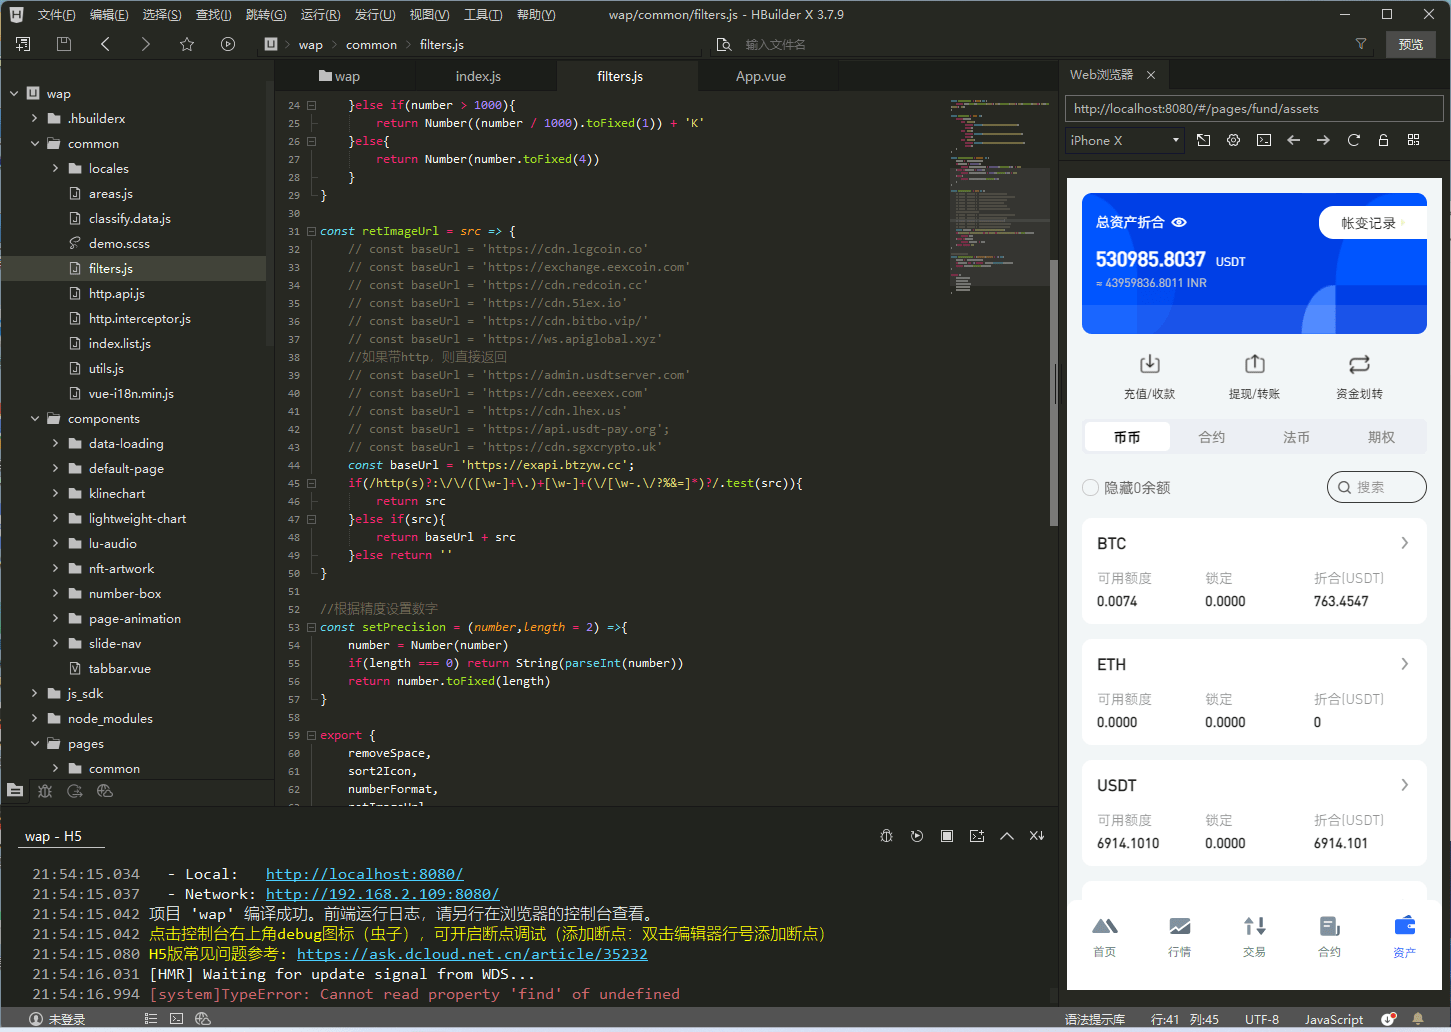The image size is (1451, 1032).
Task: Click the bookmark star icon in toolbar
Action: click(x=187, y=44)
